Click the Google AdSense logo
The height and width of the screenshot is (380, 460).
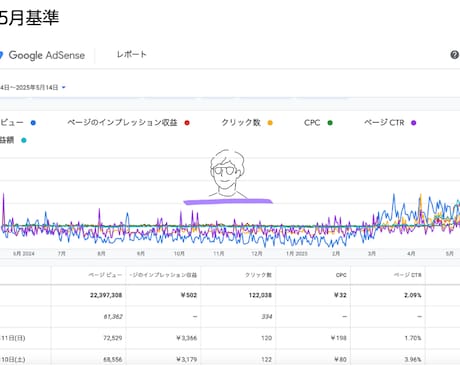coord(42,55)
